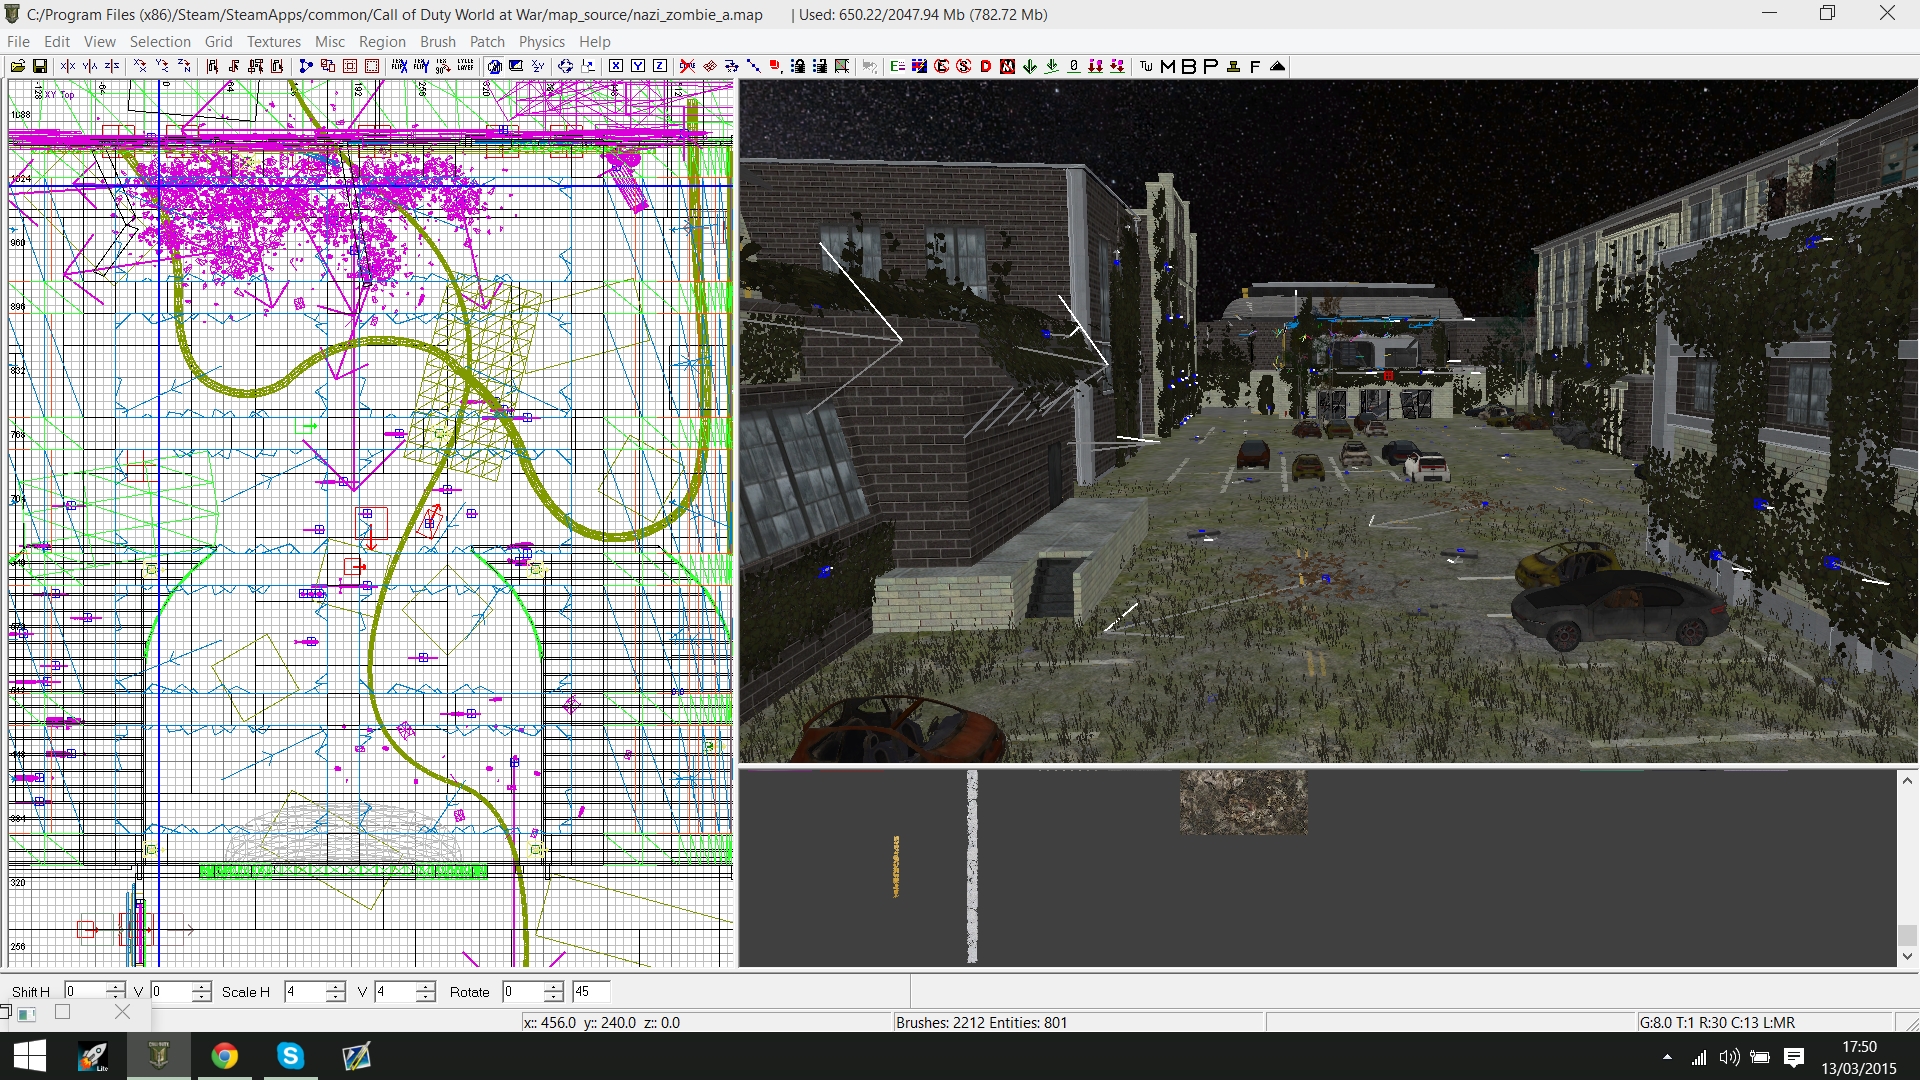Click the M toolbar button
The height and width of the screenshot is (1080, 1920).
pos(1167,66)
